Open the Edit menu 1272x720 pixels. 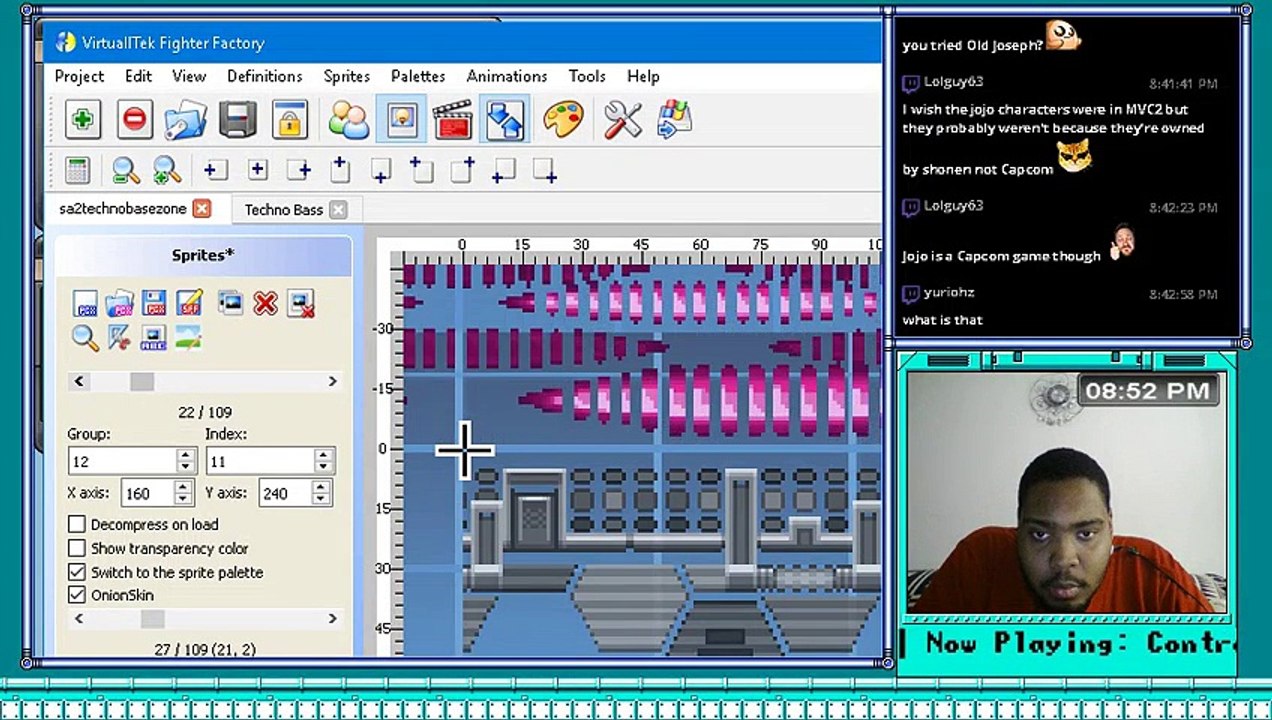pos(138,76)
